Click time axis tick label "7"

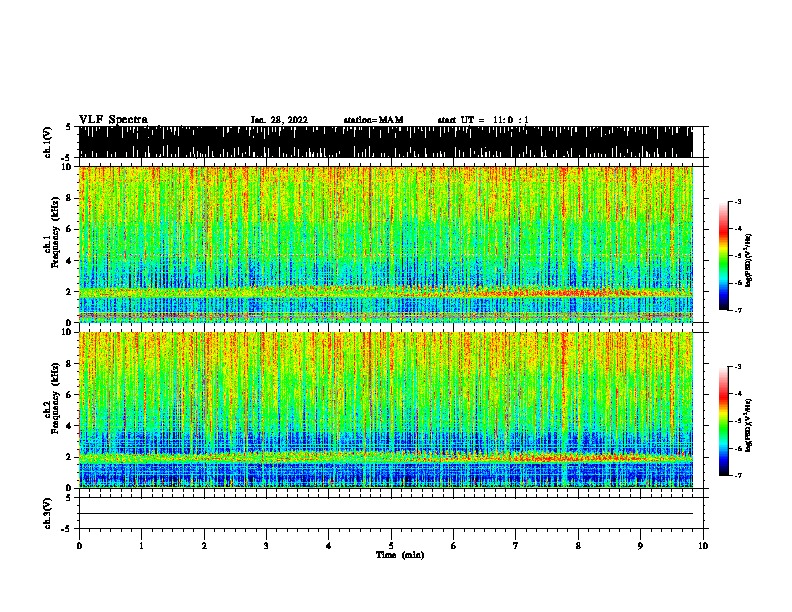click(x=516, y=545)
